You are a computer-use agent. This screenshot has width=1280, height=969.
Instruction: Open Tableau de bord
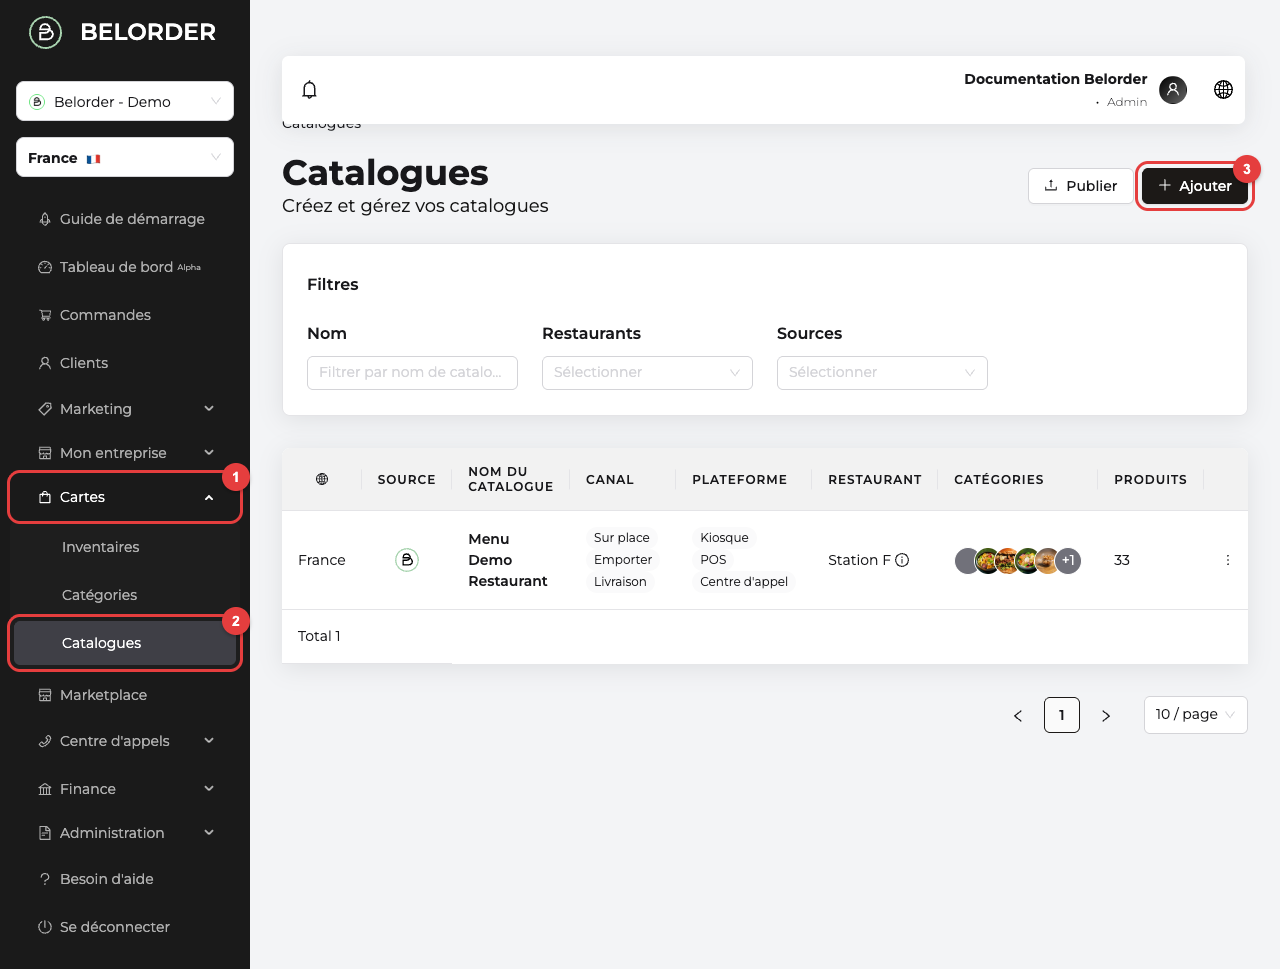tap(120, 267)
